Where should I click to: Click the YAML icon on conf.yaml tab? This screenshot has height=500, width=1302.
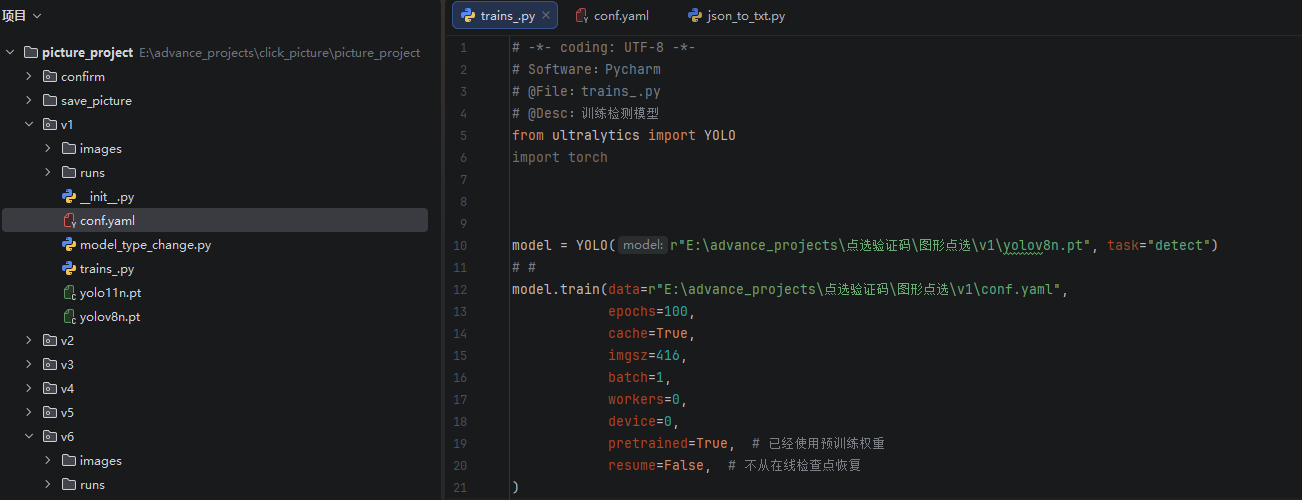581,16
